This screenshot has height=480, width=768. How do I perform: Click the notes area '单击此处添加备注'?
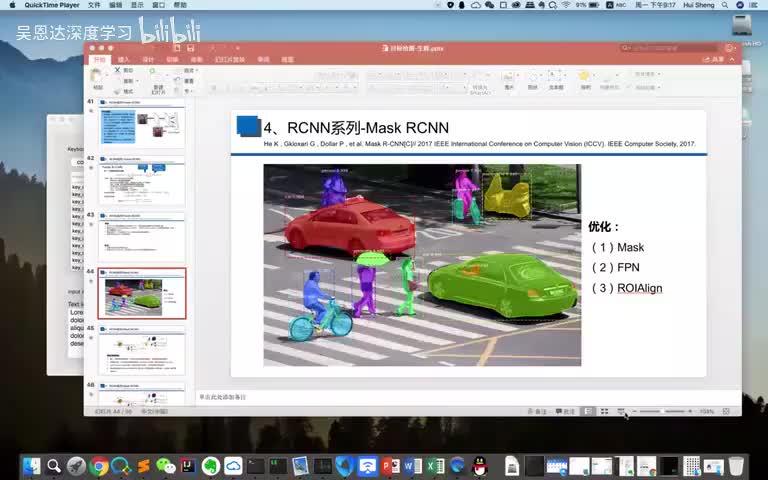222,397
